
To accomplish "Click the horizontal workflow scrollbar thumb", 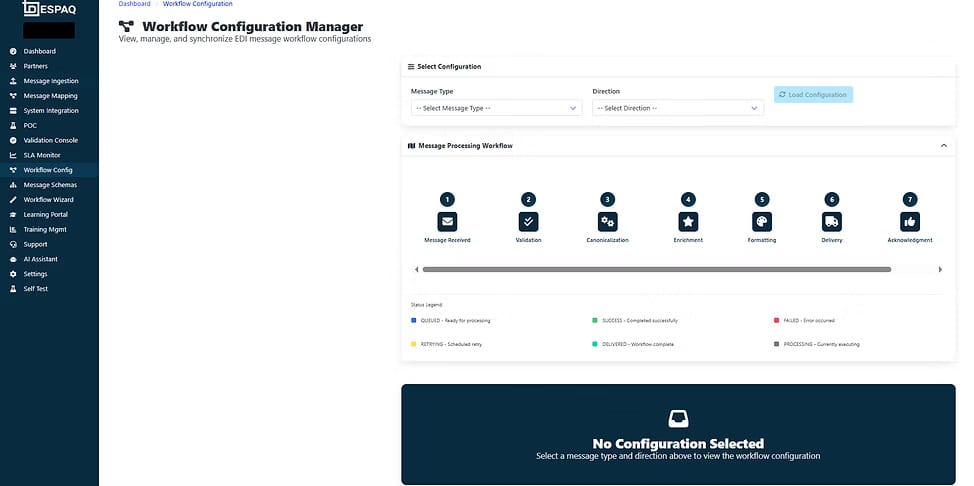I will coord(657,270).
